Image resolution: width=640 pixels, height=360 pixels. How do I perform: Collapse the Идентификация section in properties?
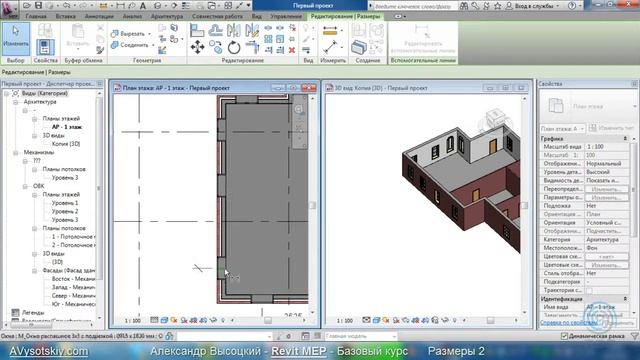point(625,299)
